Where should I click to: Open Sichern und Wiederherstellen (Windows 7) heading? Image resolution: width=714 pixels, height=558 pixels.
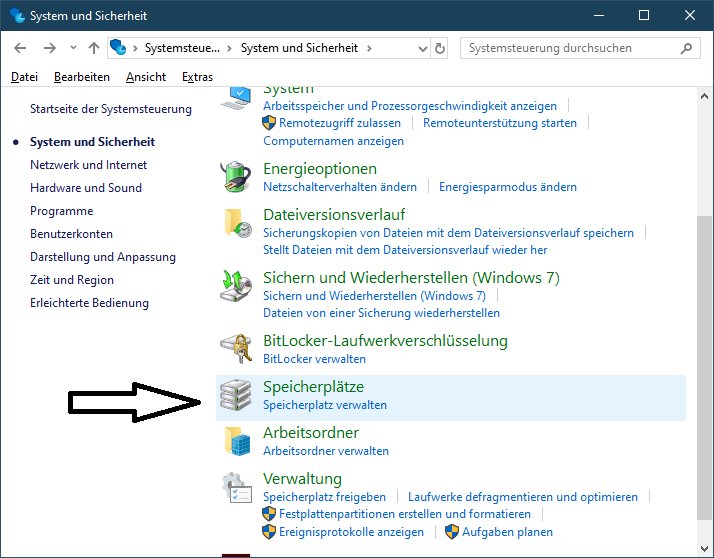pos(411,277)
